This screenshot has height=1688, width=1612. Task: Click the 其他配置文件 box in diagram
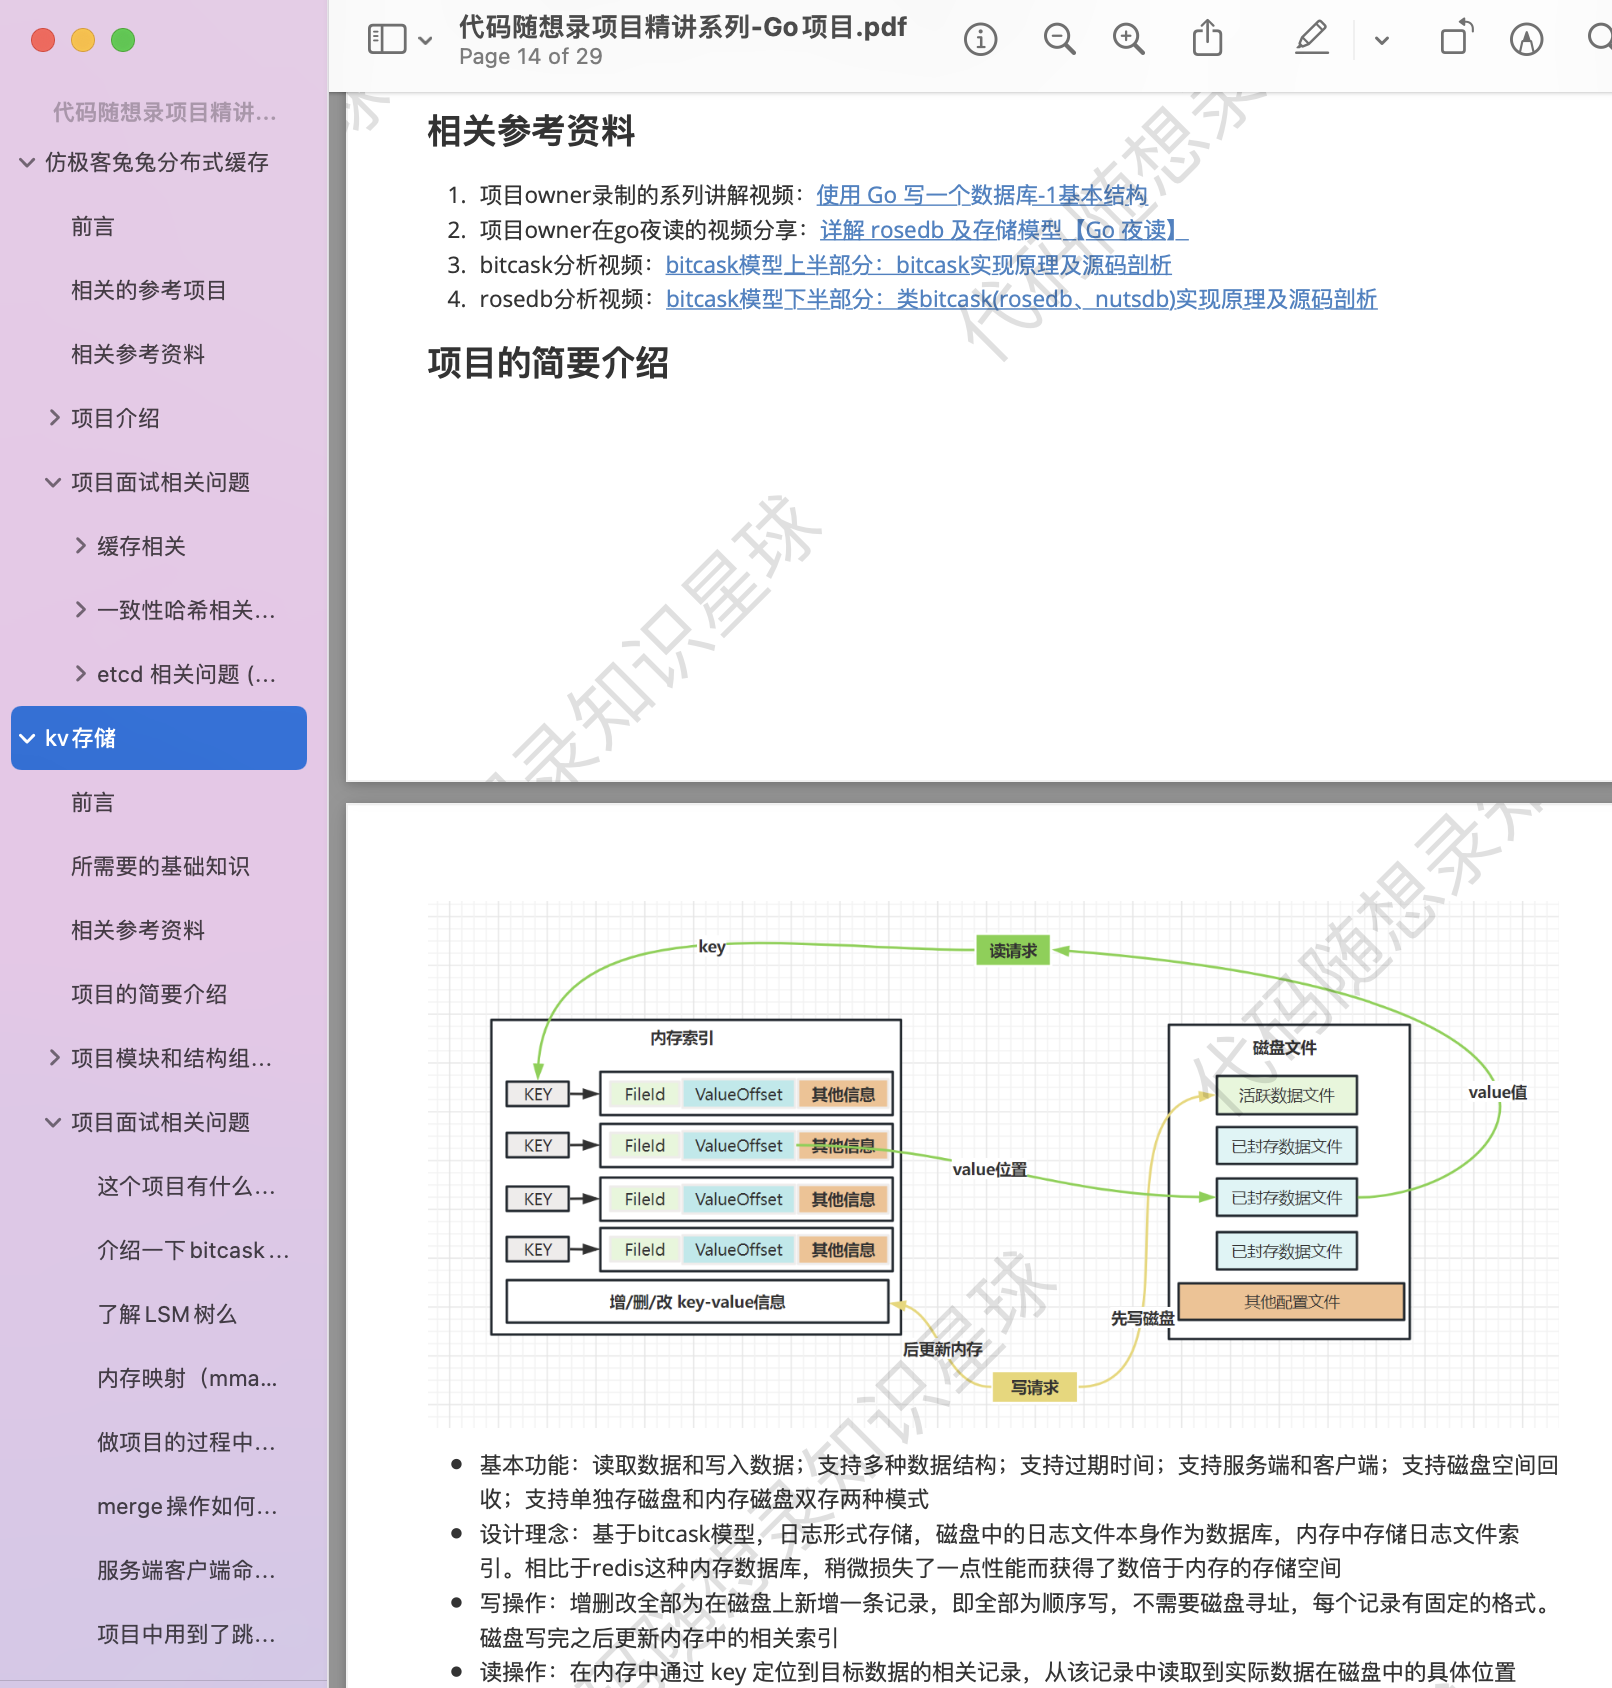1291,1302
